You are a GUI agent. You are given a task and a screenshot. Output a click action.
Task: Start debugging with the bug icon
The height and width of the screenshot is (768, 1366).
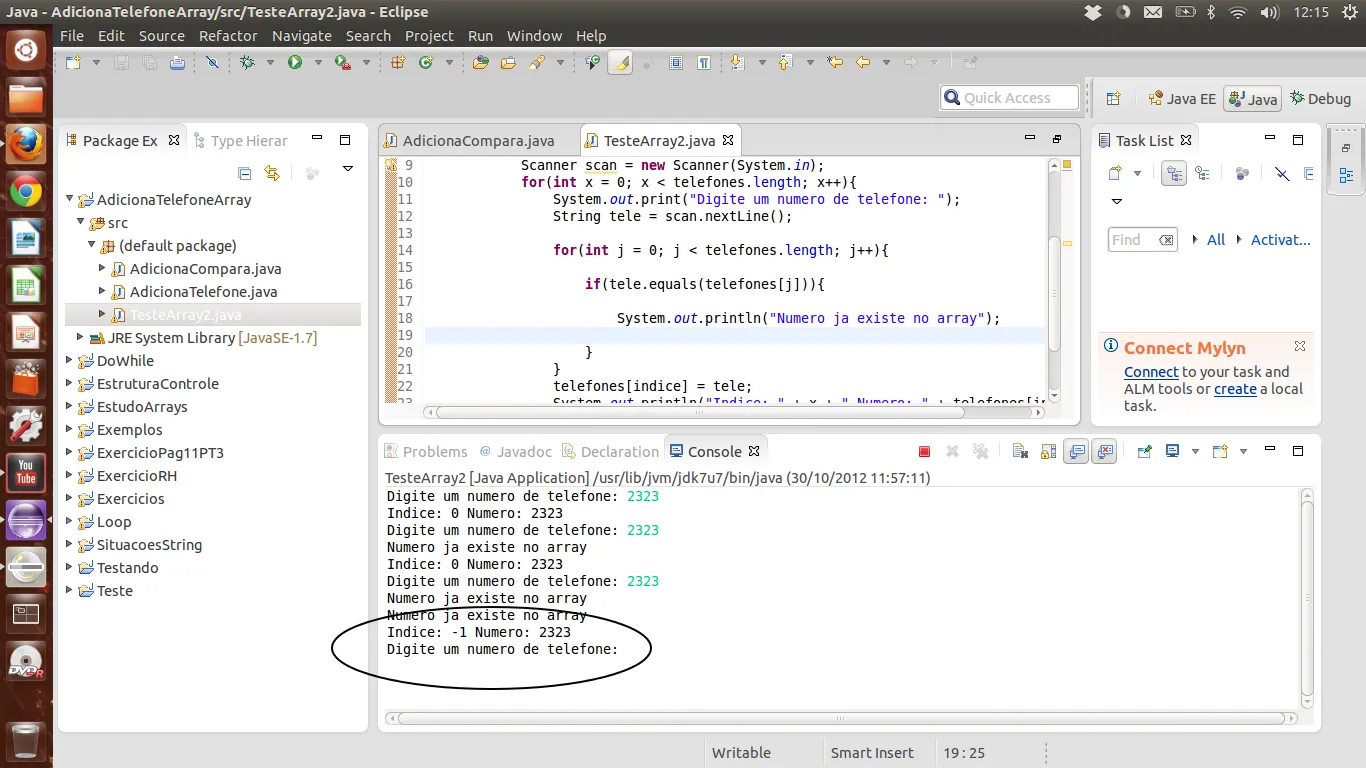(247, 62)
